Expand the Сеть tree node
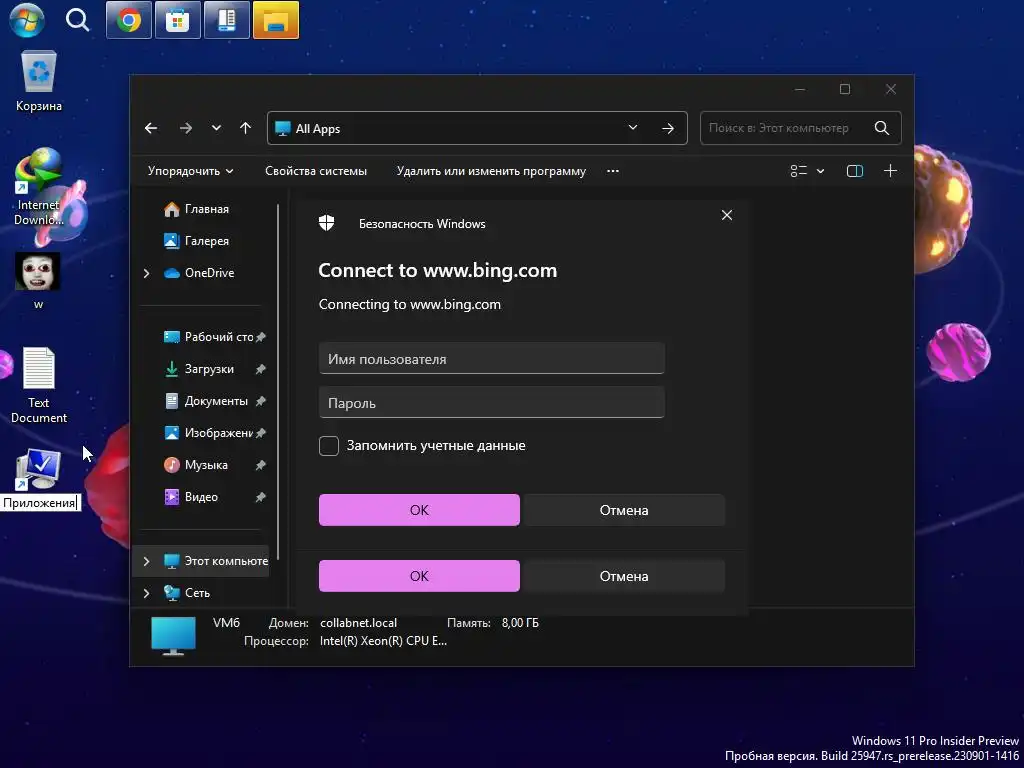The width and height of the screenshot is (1024, 768). click(x=146, y=593)
